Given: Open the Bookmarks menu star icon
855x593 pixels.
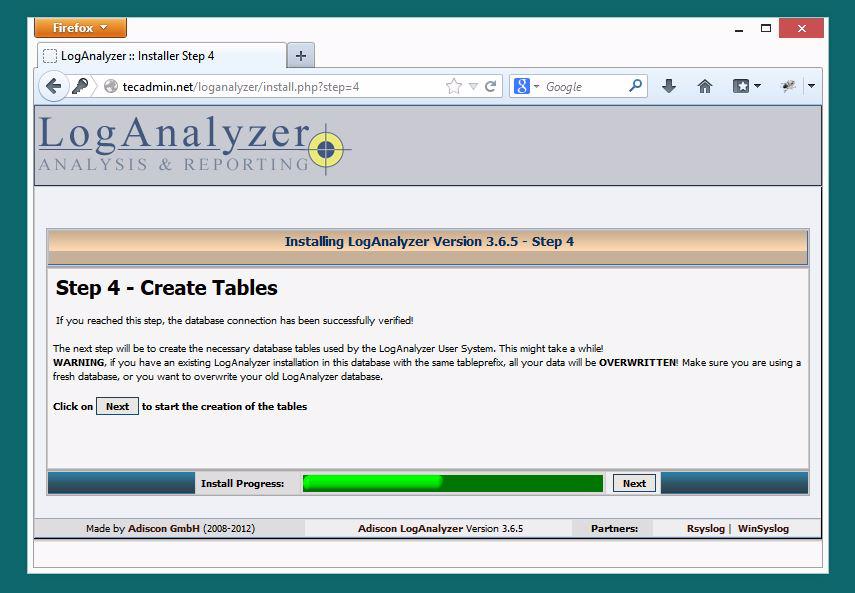Looking at the screenshot, I should 746,86.
